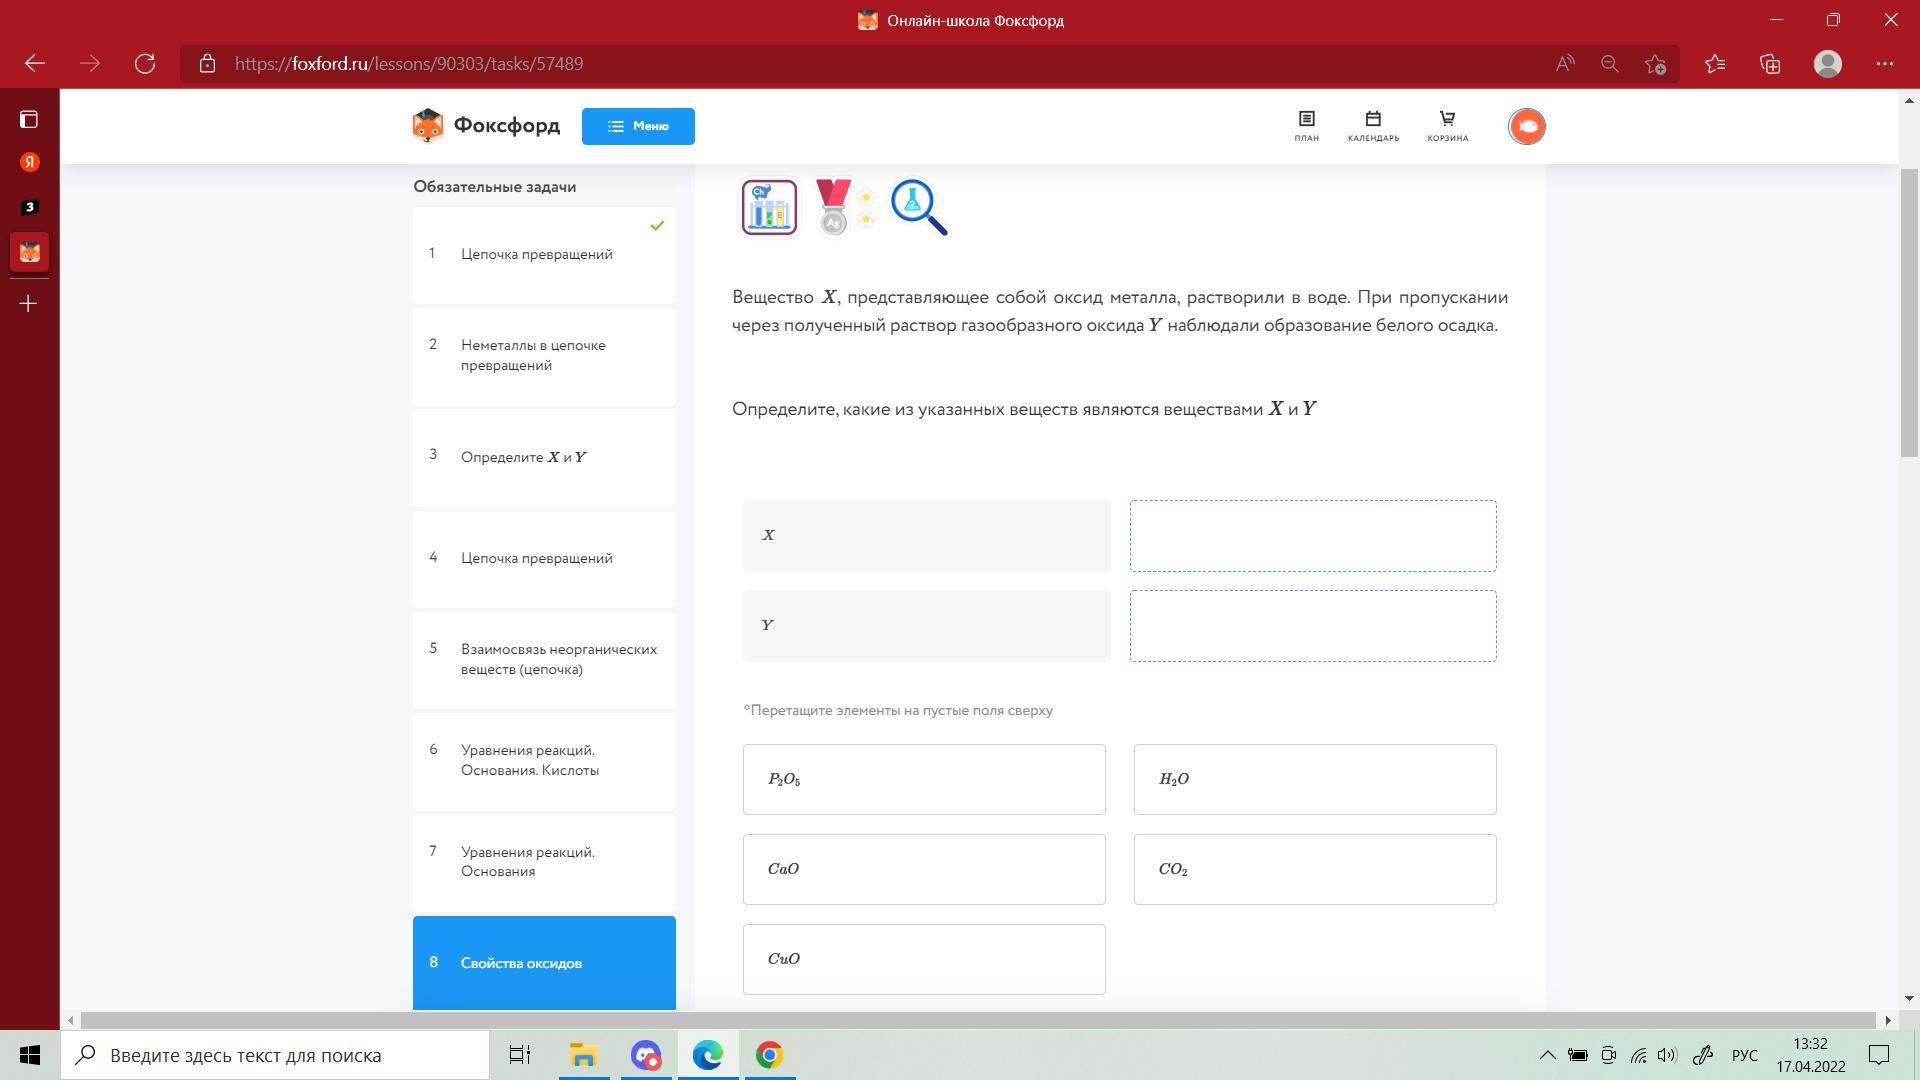Select the H2O answer tile

coord(1315,779)
